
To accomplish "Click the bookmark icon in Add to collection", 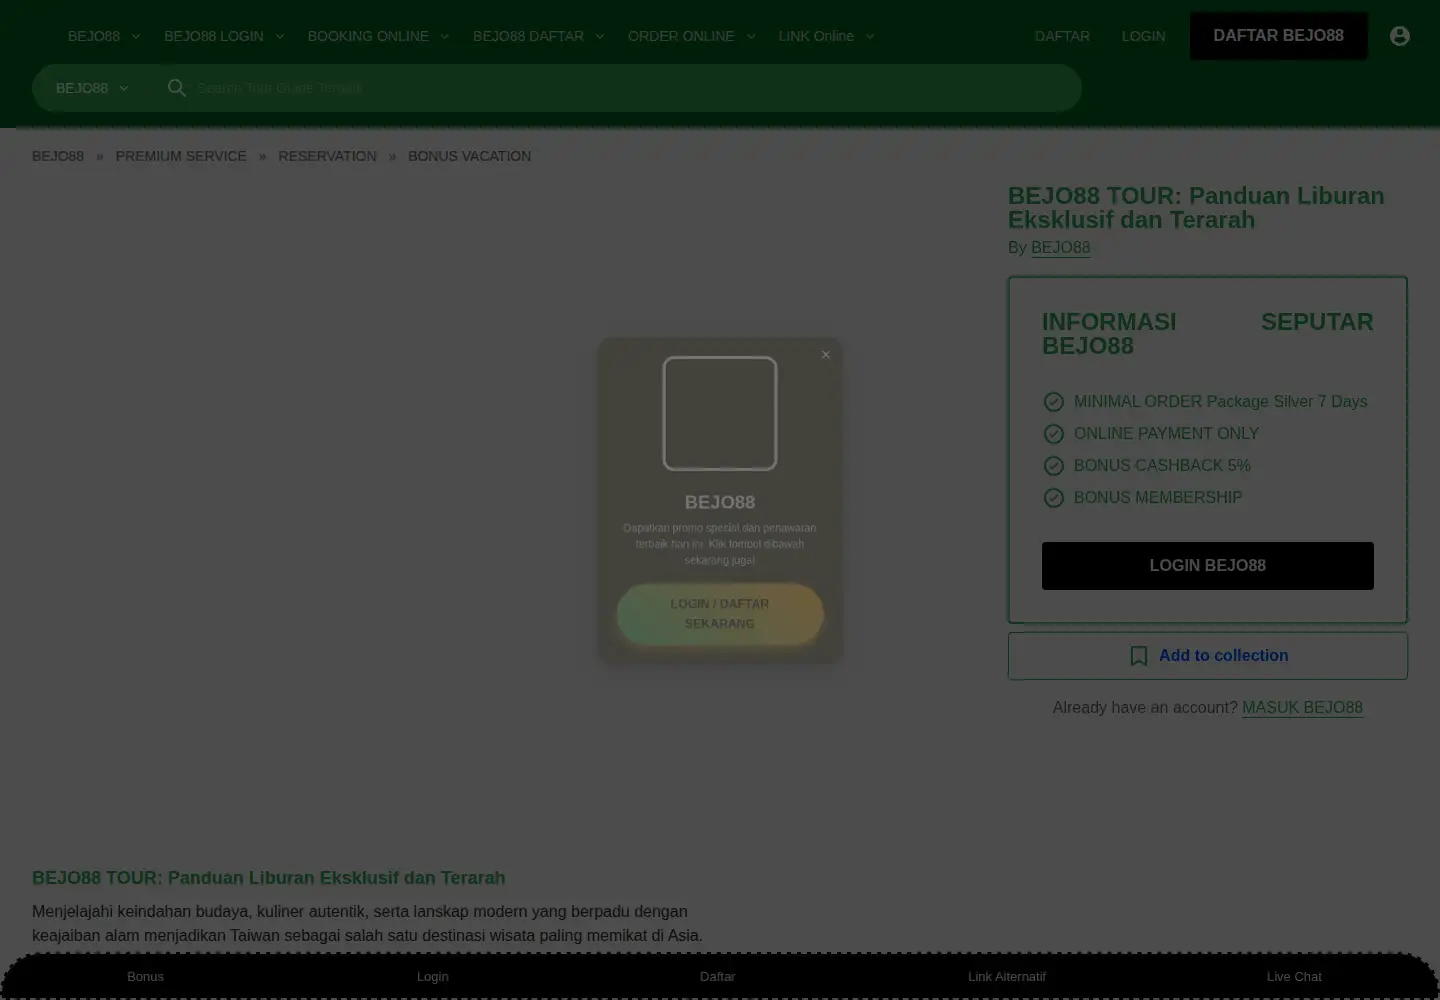I will [x=1139, y=656].
